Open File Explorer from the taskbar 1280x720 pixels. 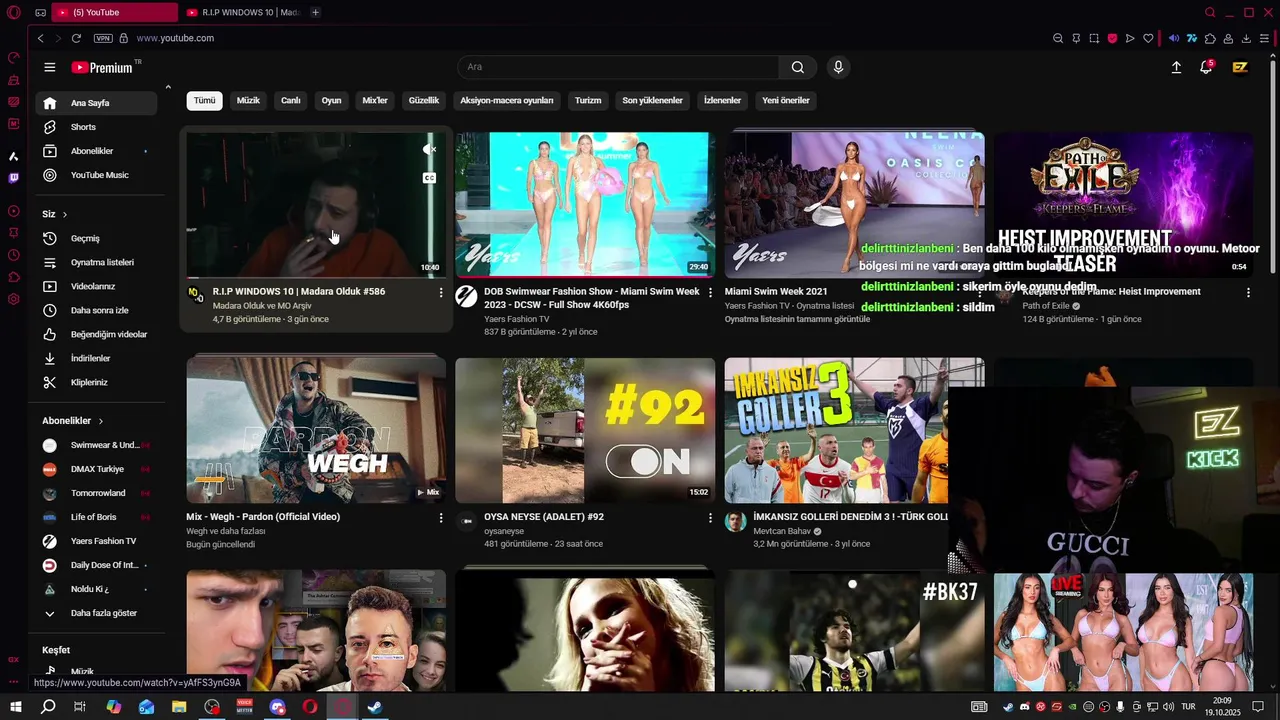tap(179, 707)
